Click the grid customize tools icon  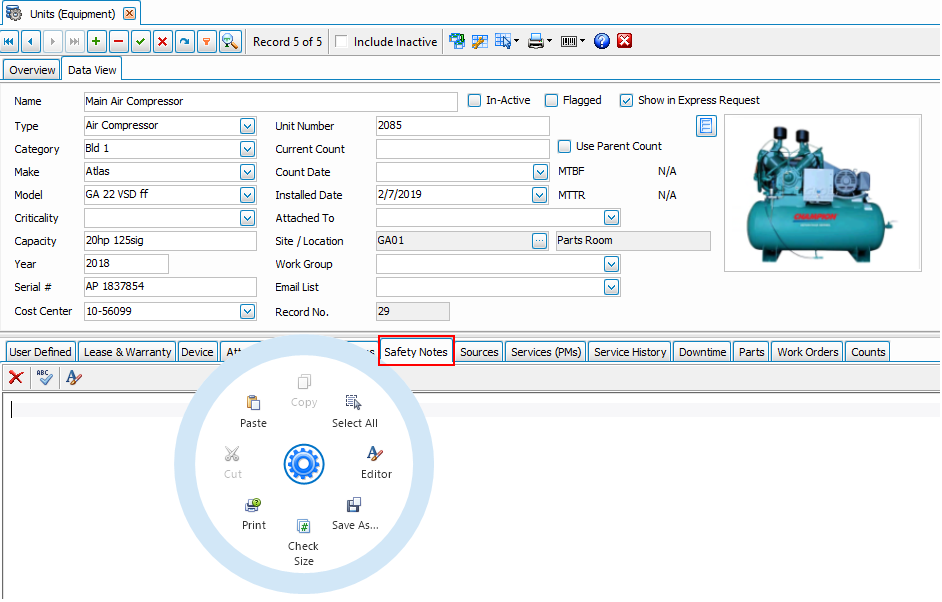(x=479, y=41)
